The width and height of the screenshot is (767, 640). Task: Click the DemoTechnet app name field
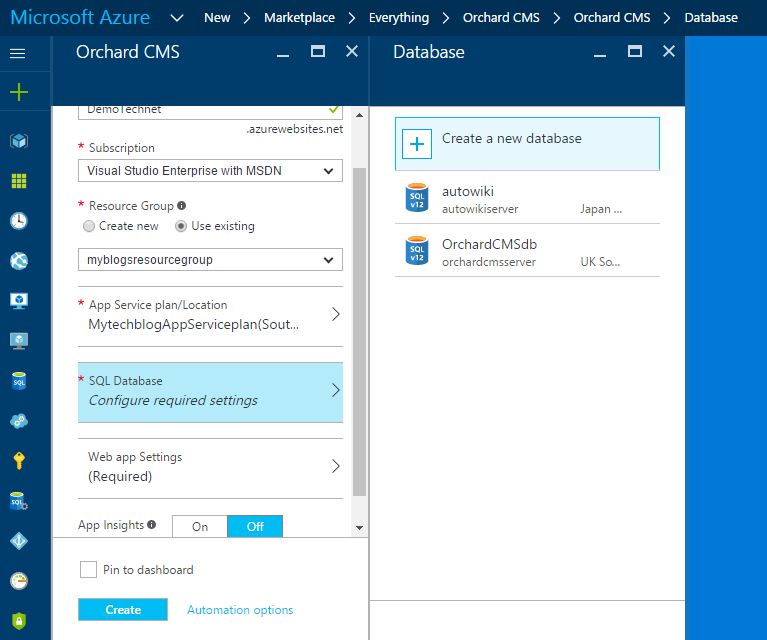pos(210,112)
